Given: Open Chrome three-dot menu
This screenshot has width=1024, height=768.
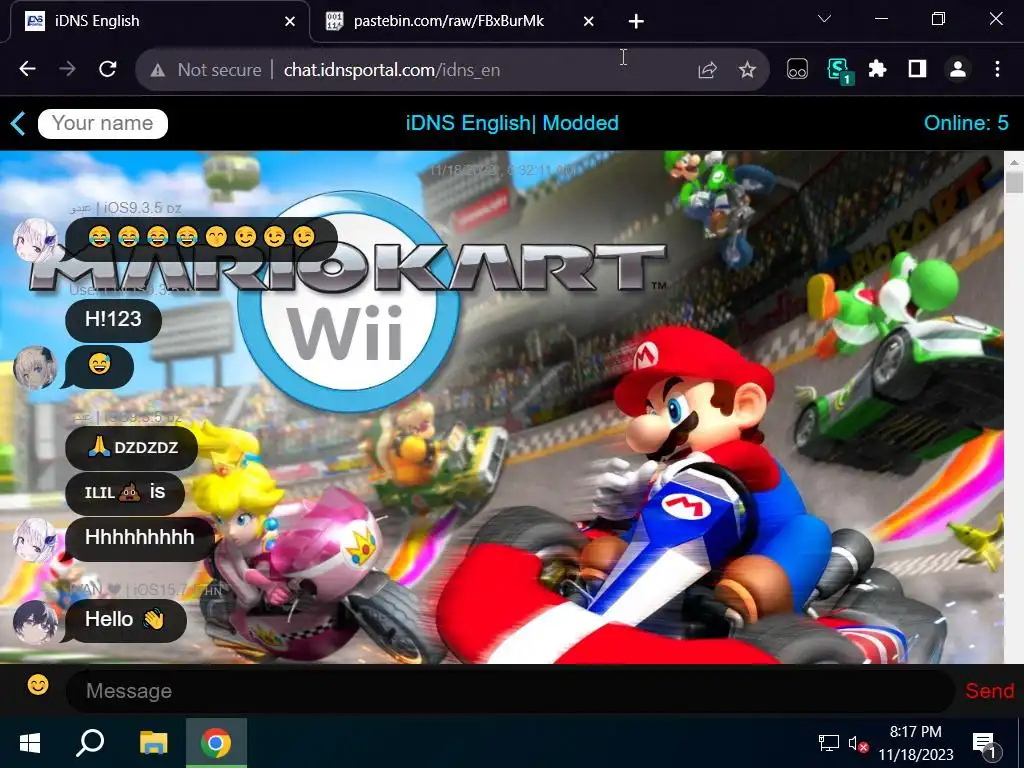Looking at the screenshot, I should 997,69.
